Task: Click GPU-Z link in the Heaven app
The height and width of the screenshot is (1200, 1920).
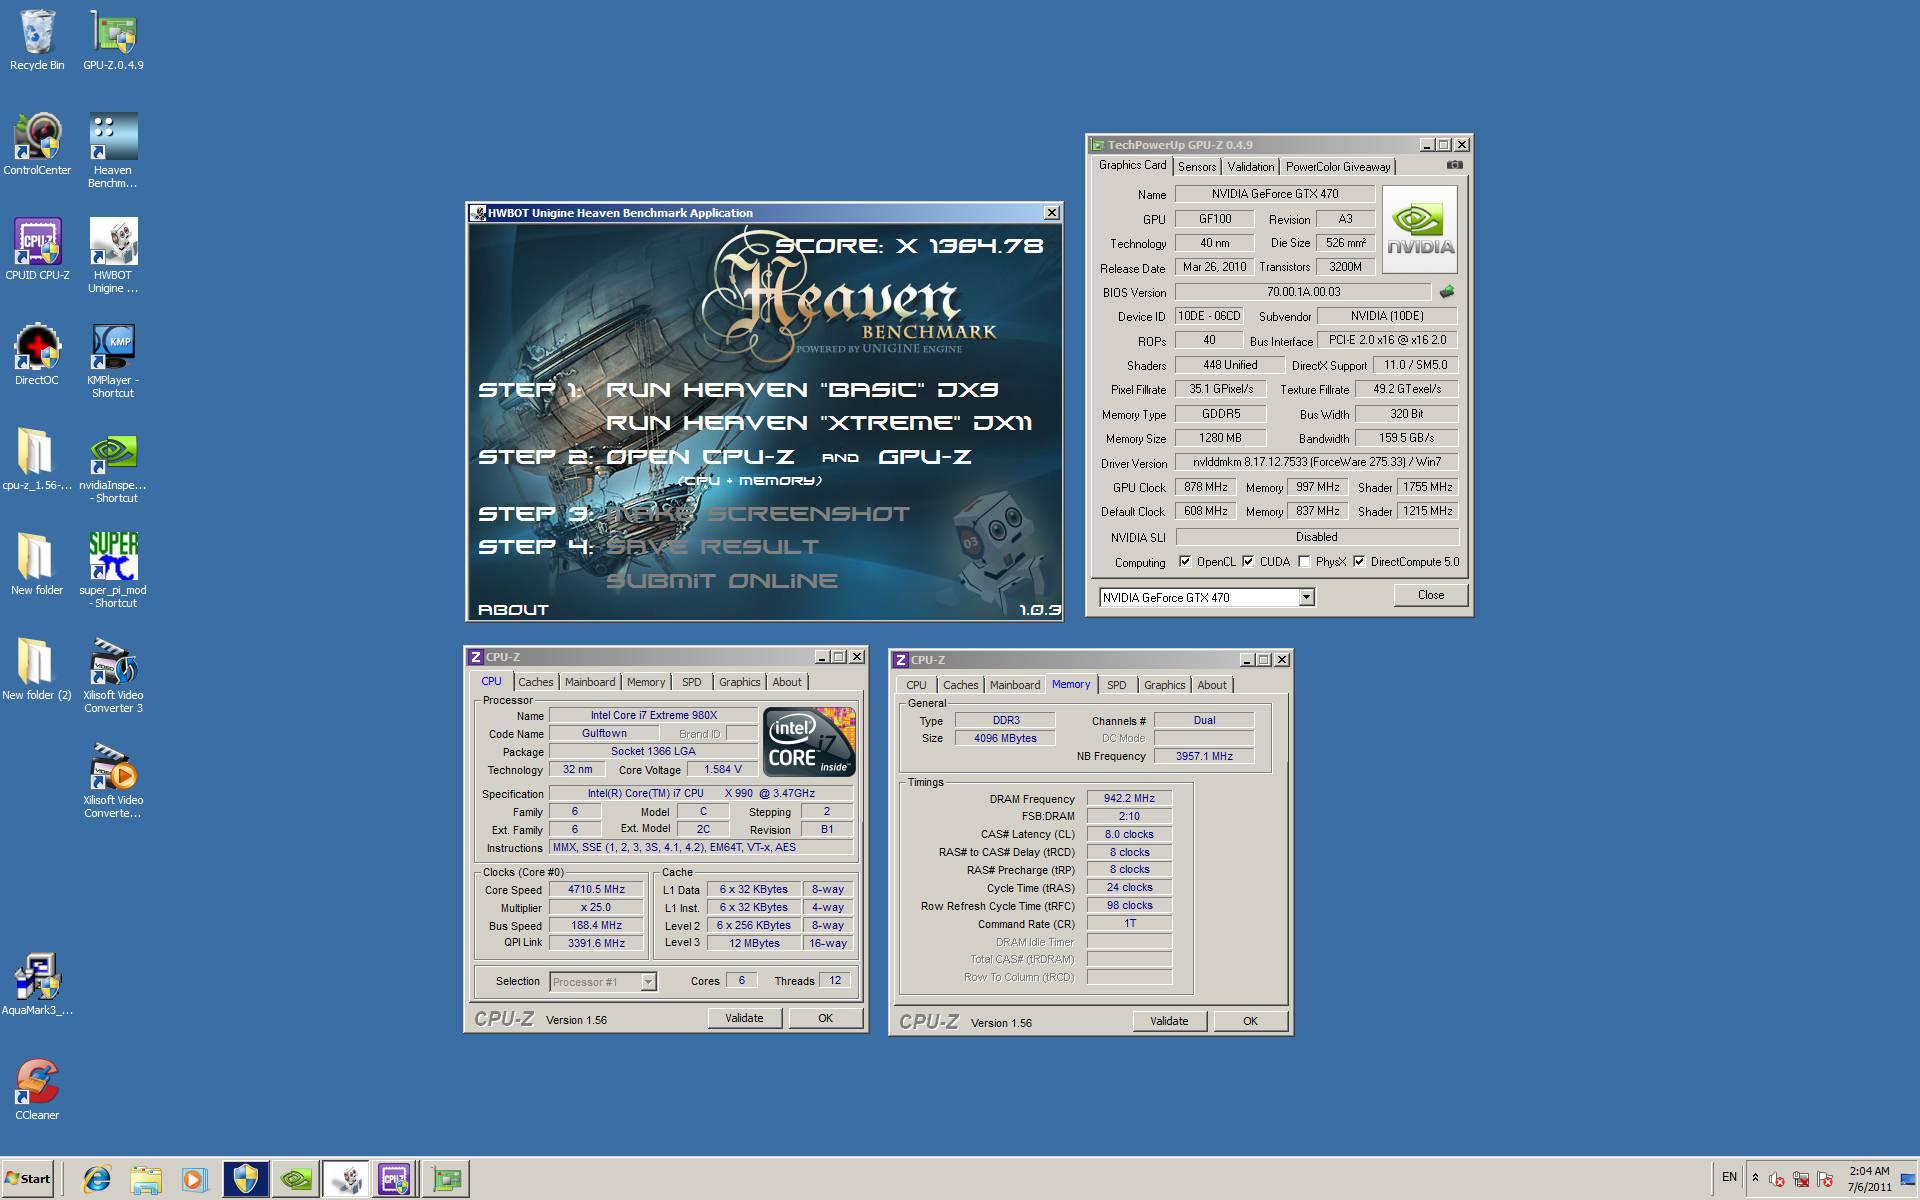Action: (x=925, y=457)
